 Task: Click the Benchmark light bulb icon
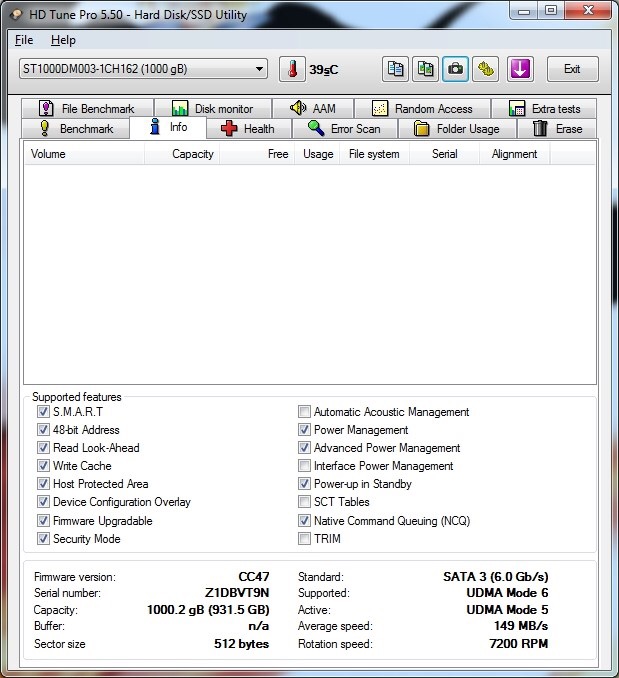tap(45, 128)
